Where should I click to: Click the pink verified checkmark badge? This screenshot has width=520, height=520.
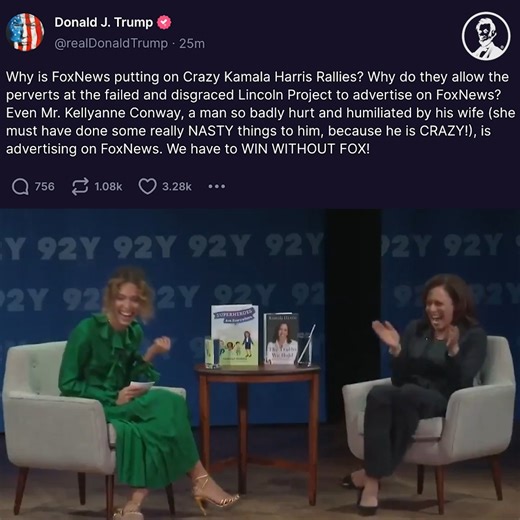pyautogui.click(x=164, y=23)
